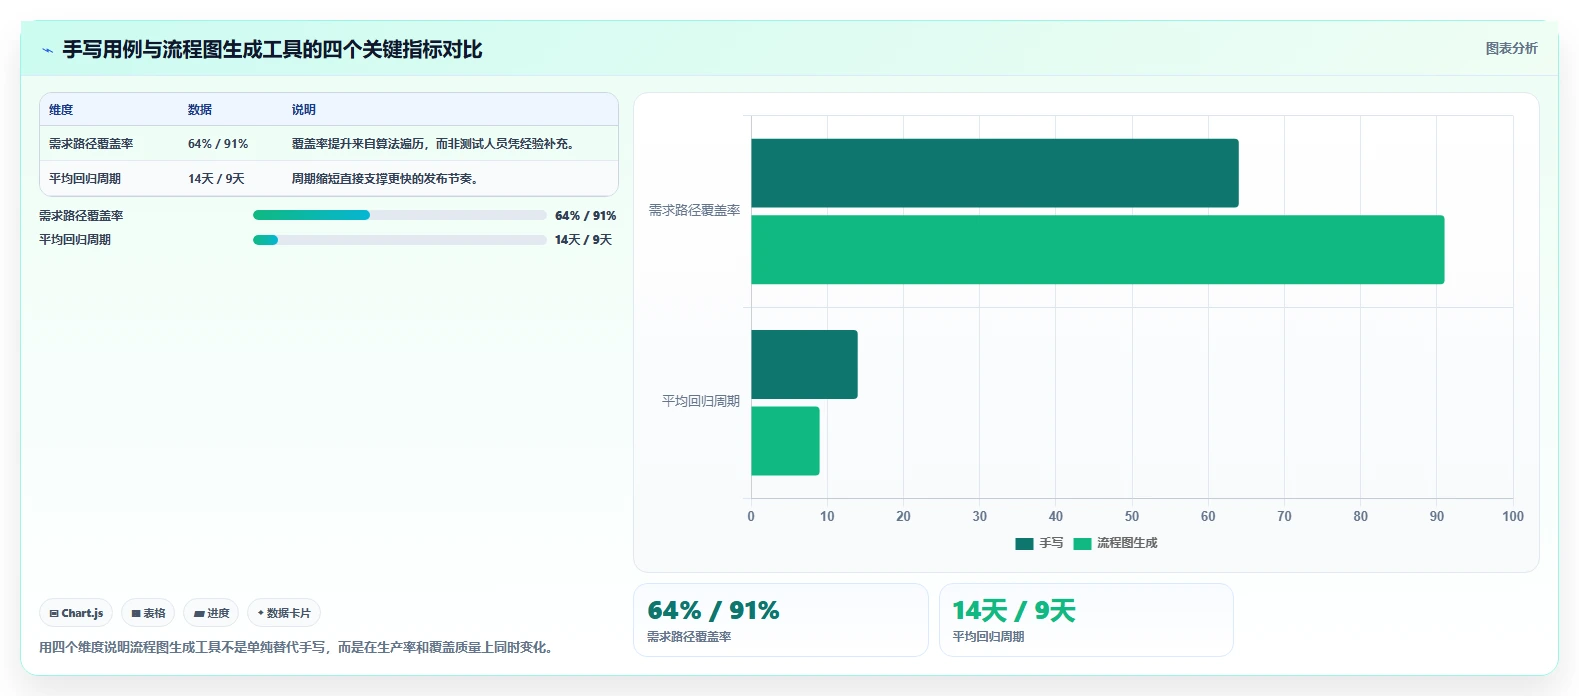
Task: Click the Chart.js tag chip
Action: [76, 613]
